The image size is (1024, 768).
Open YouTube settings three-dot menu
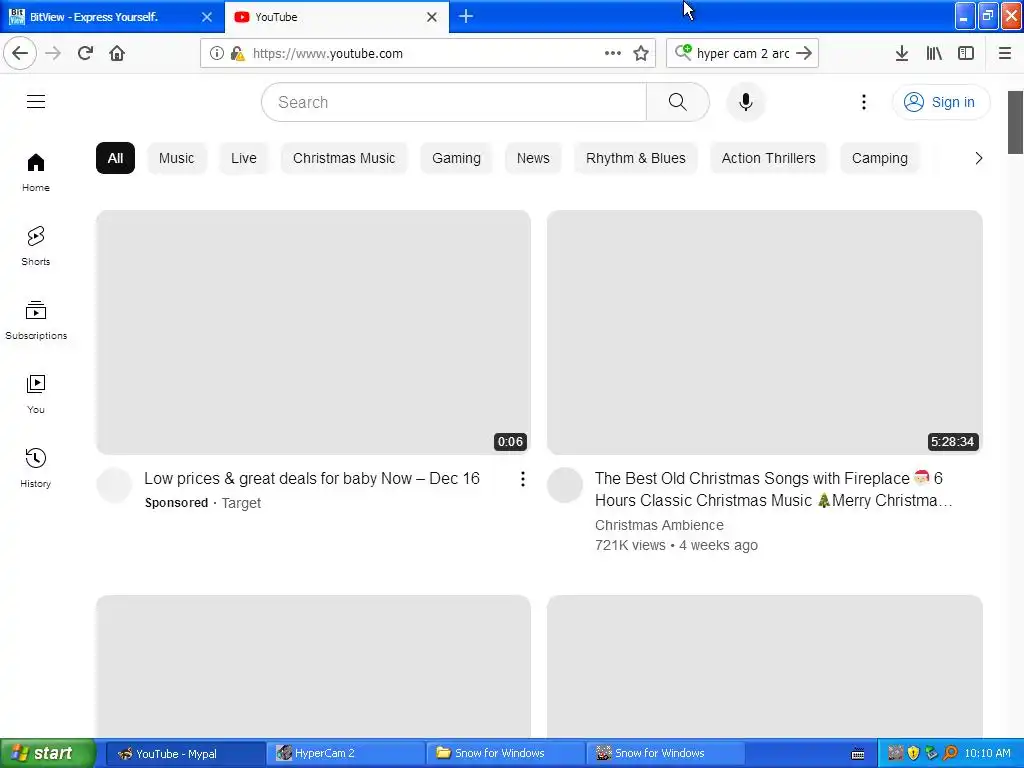coord(863,102)
